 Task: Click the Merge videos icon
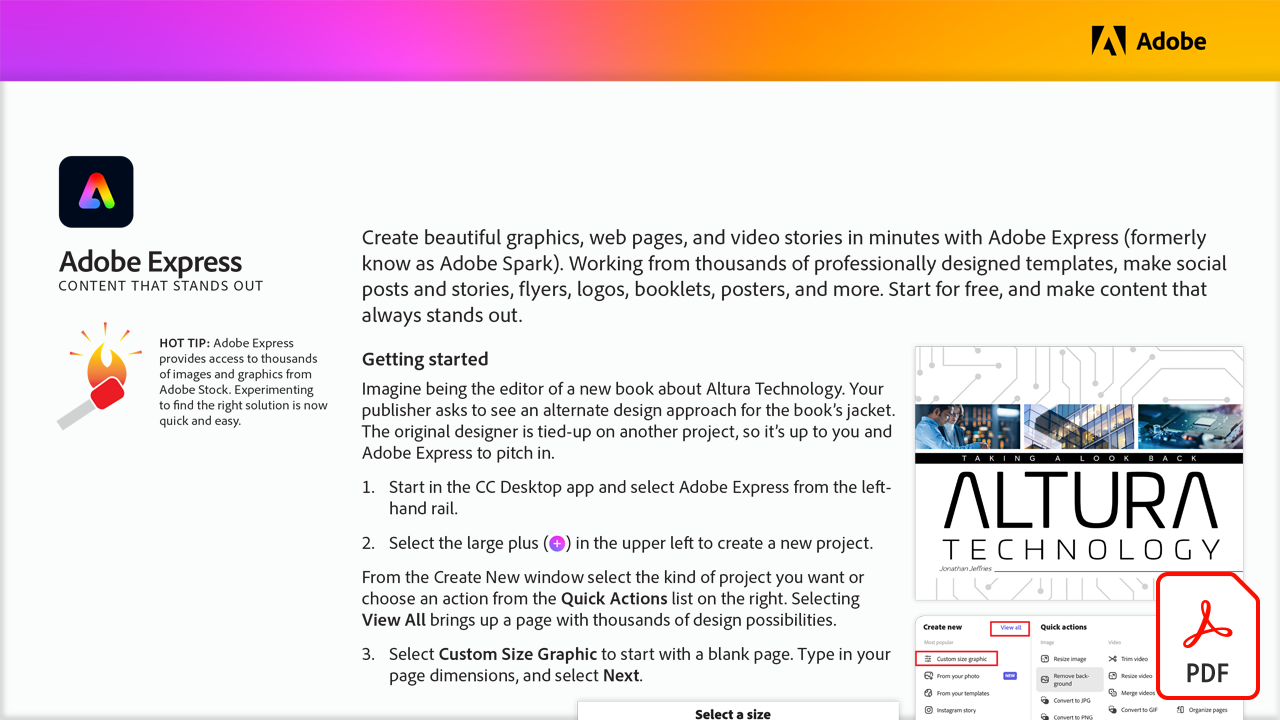1113,693
